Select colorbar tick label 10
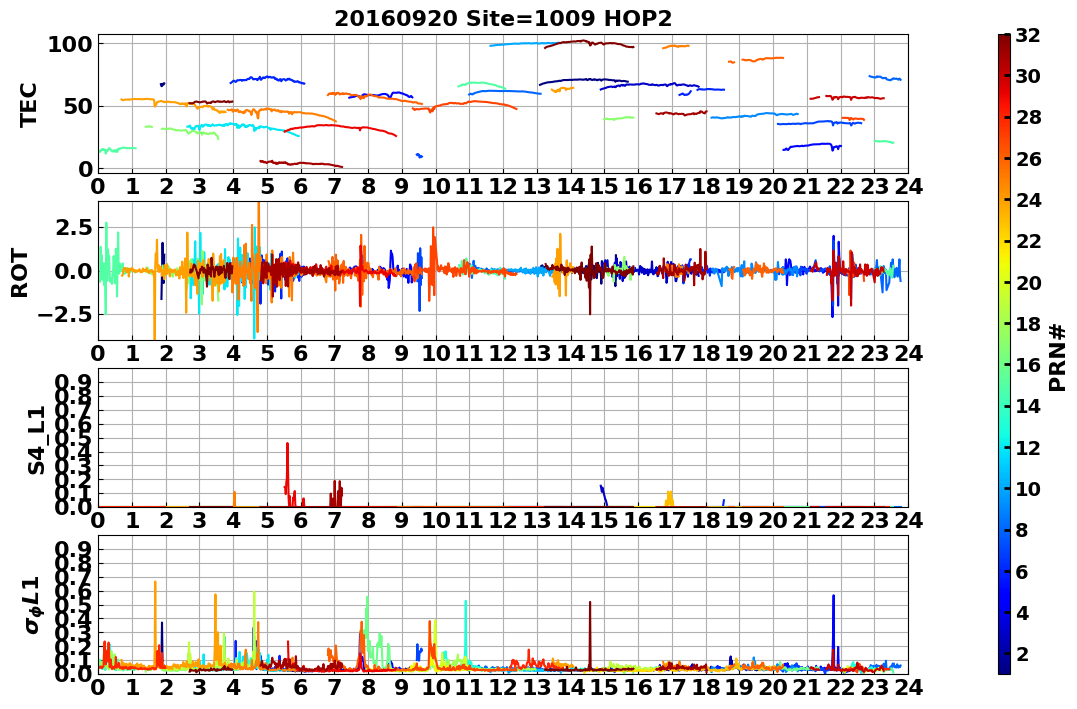Screen dimensions: 1077x709 point(1028,488)
